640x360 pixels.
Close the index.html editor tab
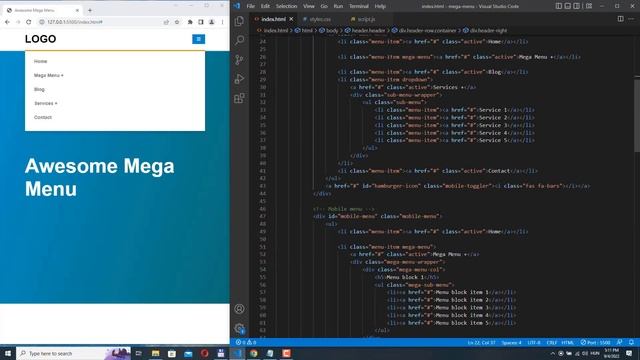click(x=291, y=19)
